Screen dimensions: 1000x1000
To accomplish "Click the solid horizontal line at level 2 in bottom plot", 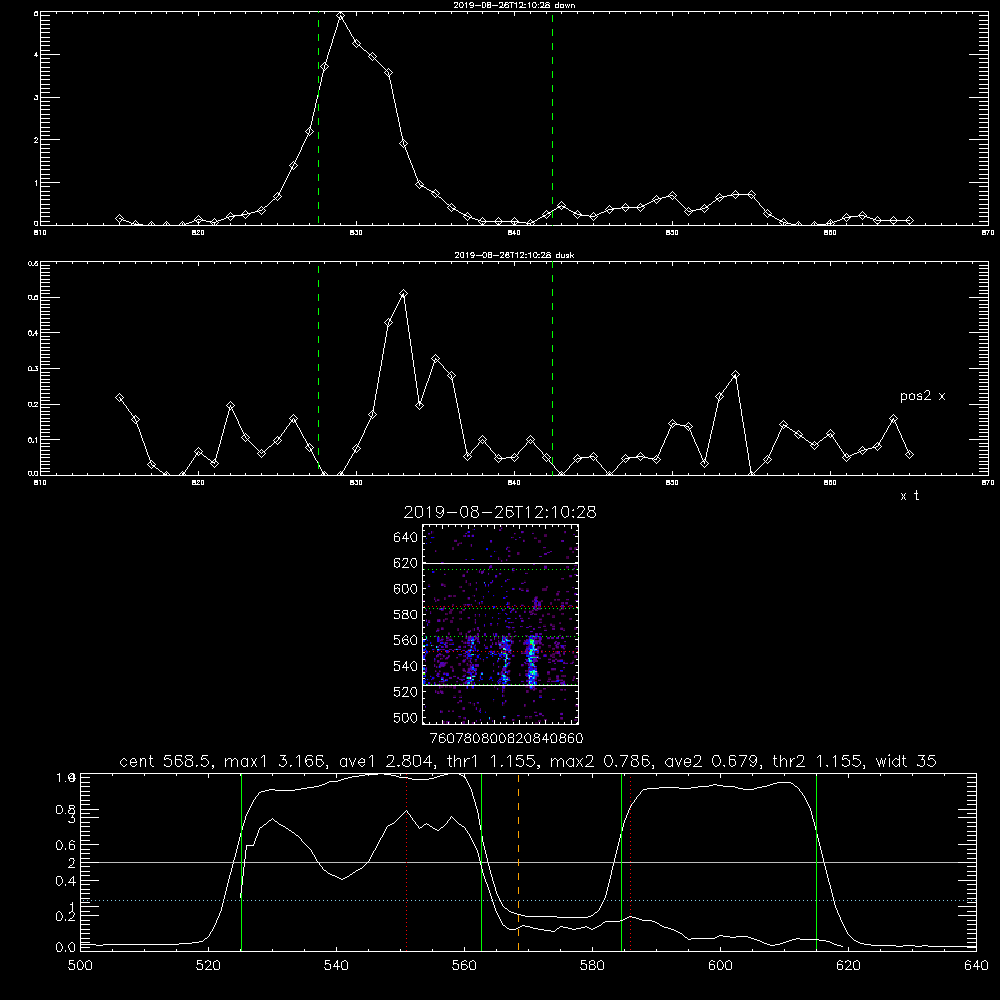I will [528, 862].
